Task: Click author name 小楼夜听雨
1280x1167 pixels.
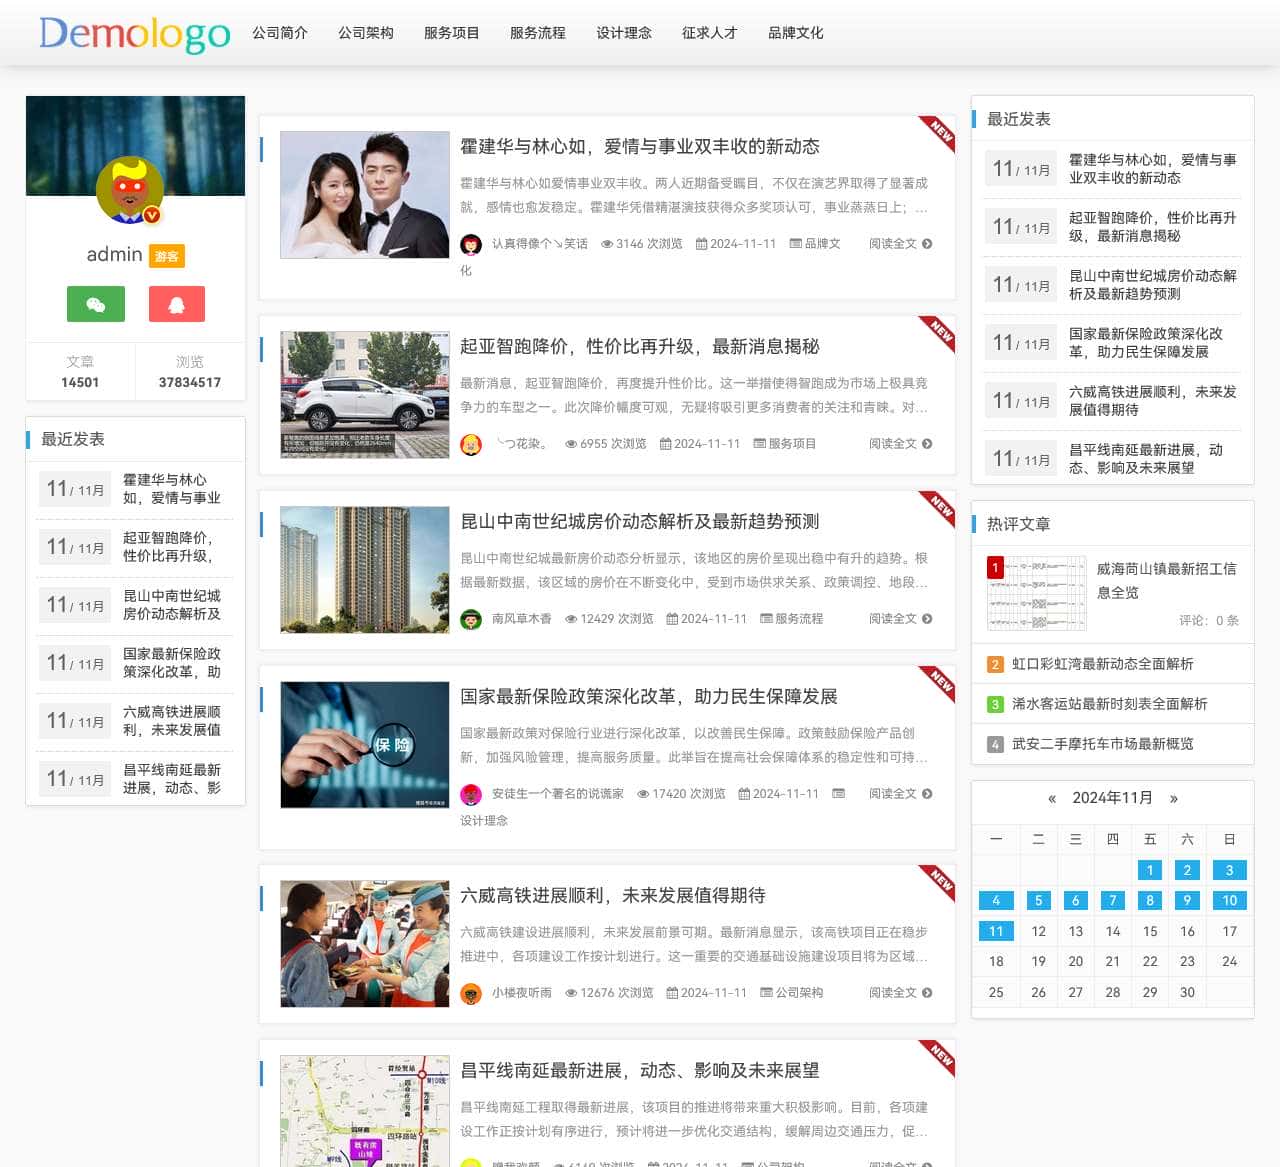Action: [521, 993]
